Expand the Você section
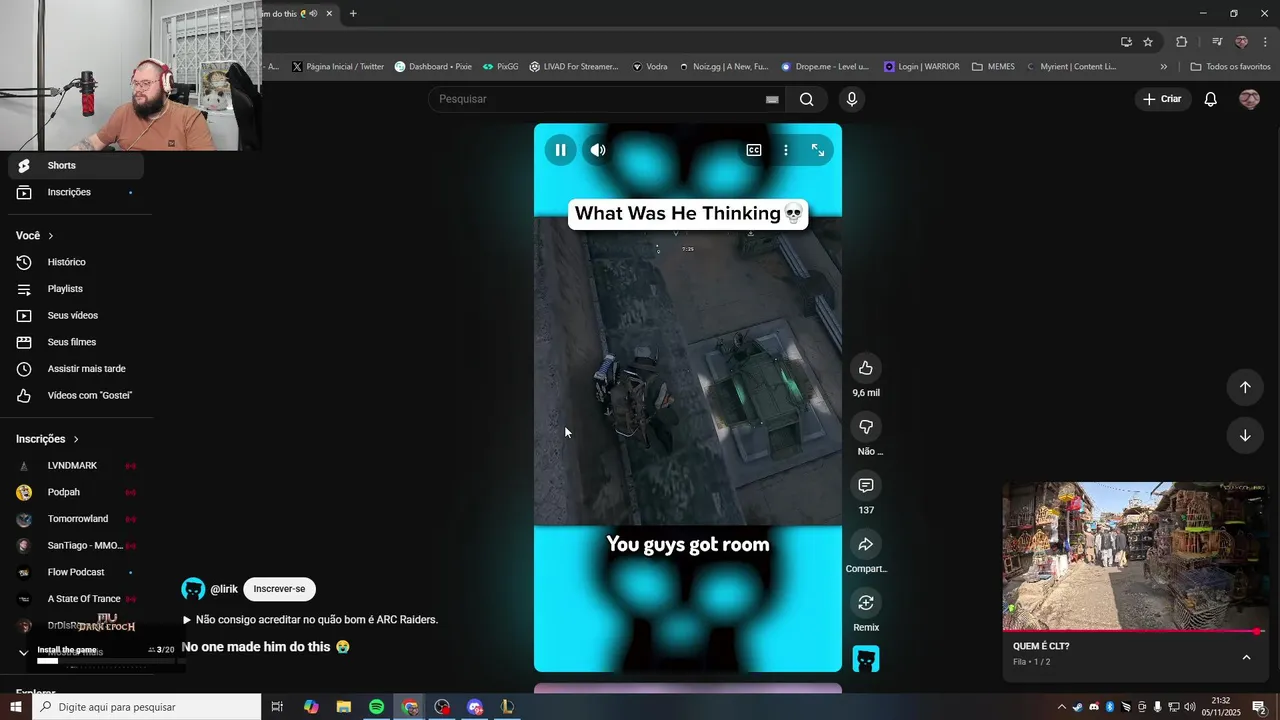 click(x=35, y=236)
